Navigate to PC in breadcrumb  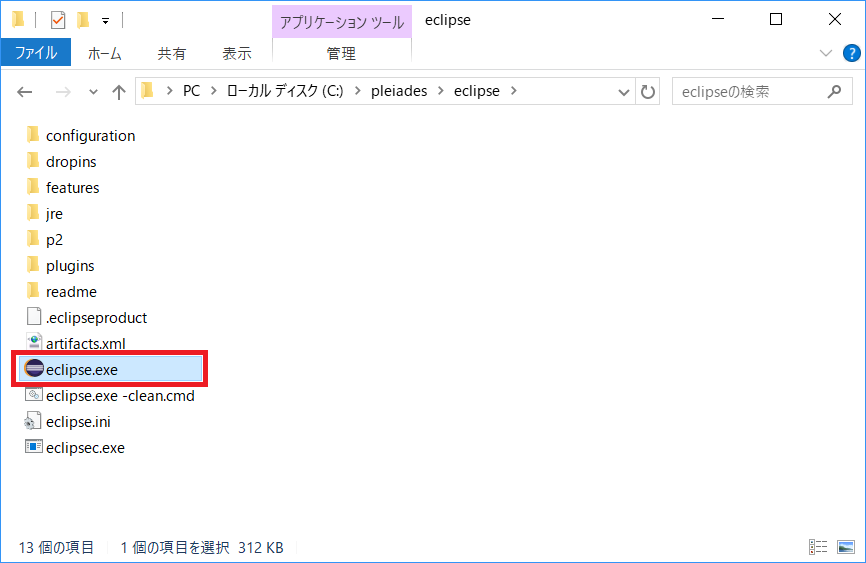[x=191, y=91]
